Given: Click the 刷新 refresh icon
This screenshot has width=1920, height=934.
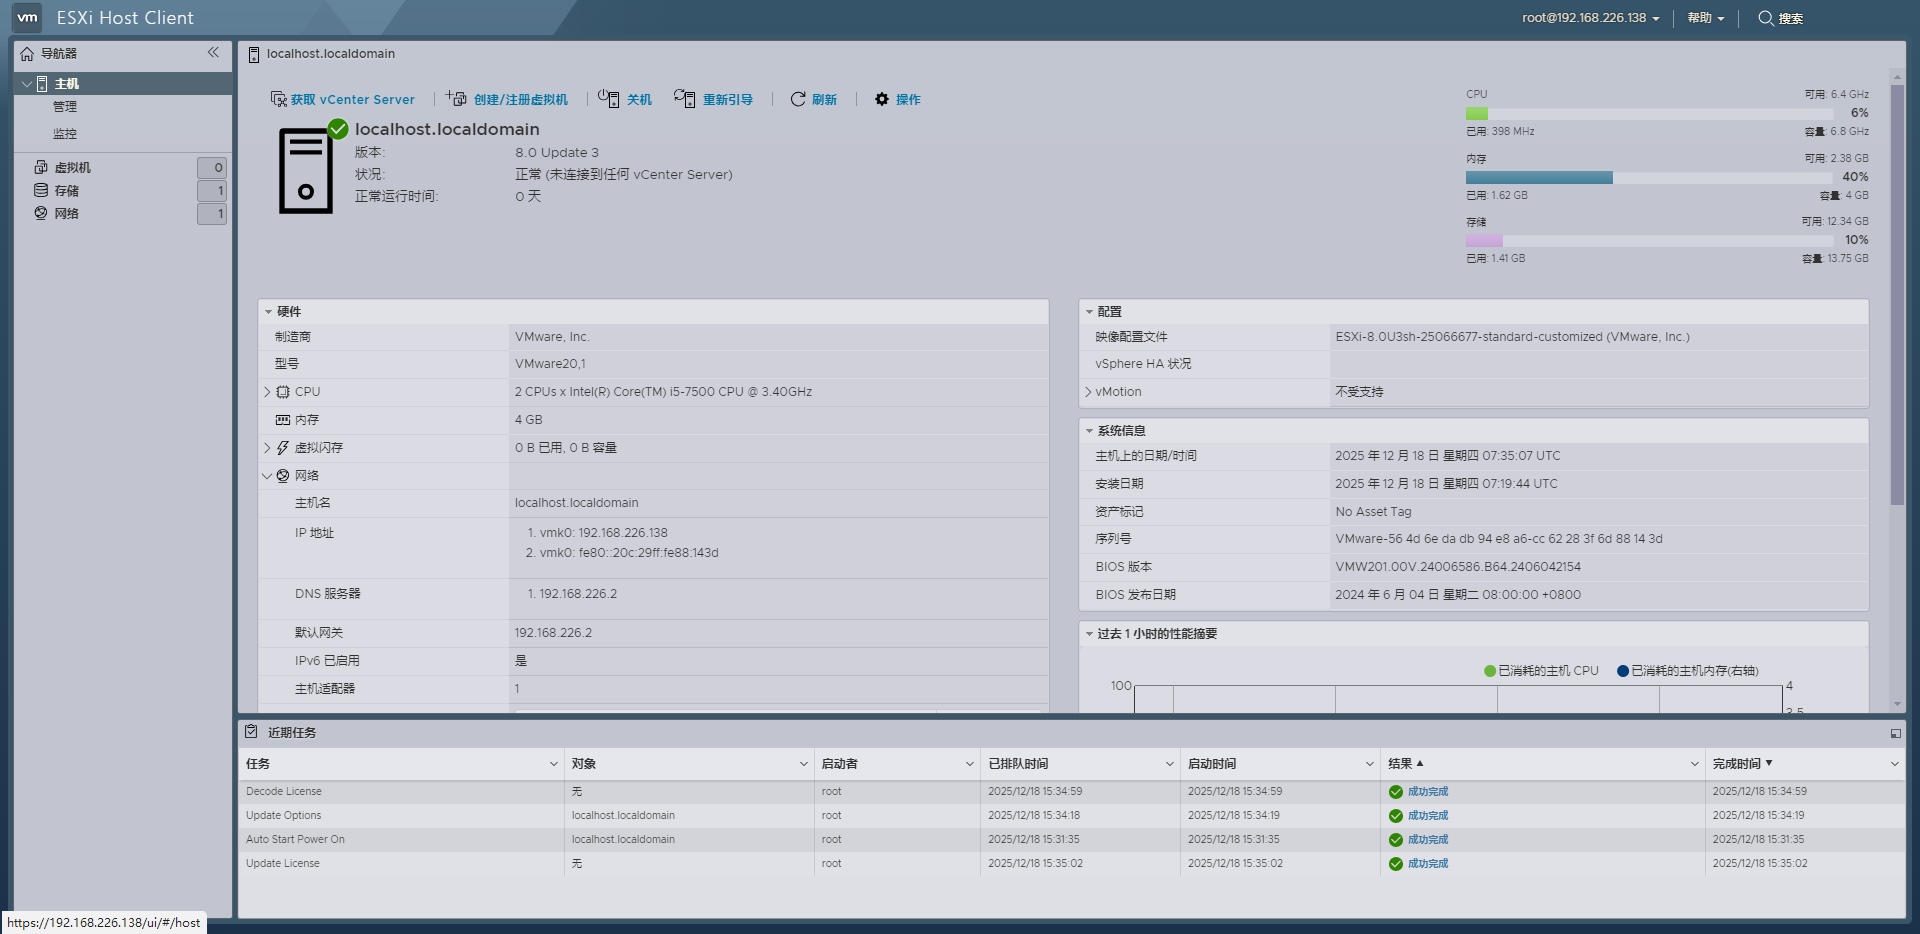Looking at the screenshot, I should point(797,99).
